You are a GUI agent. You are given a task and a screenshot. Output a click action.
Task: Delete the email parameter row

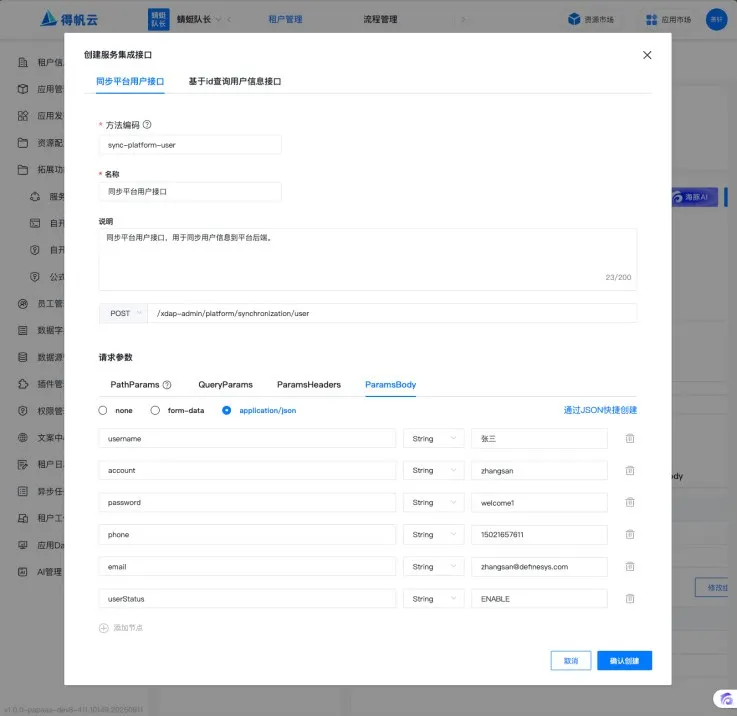(630, 567)
